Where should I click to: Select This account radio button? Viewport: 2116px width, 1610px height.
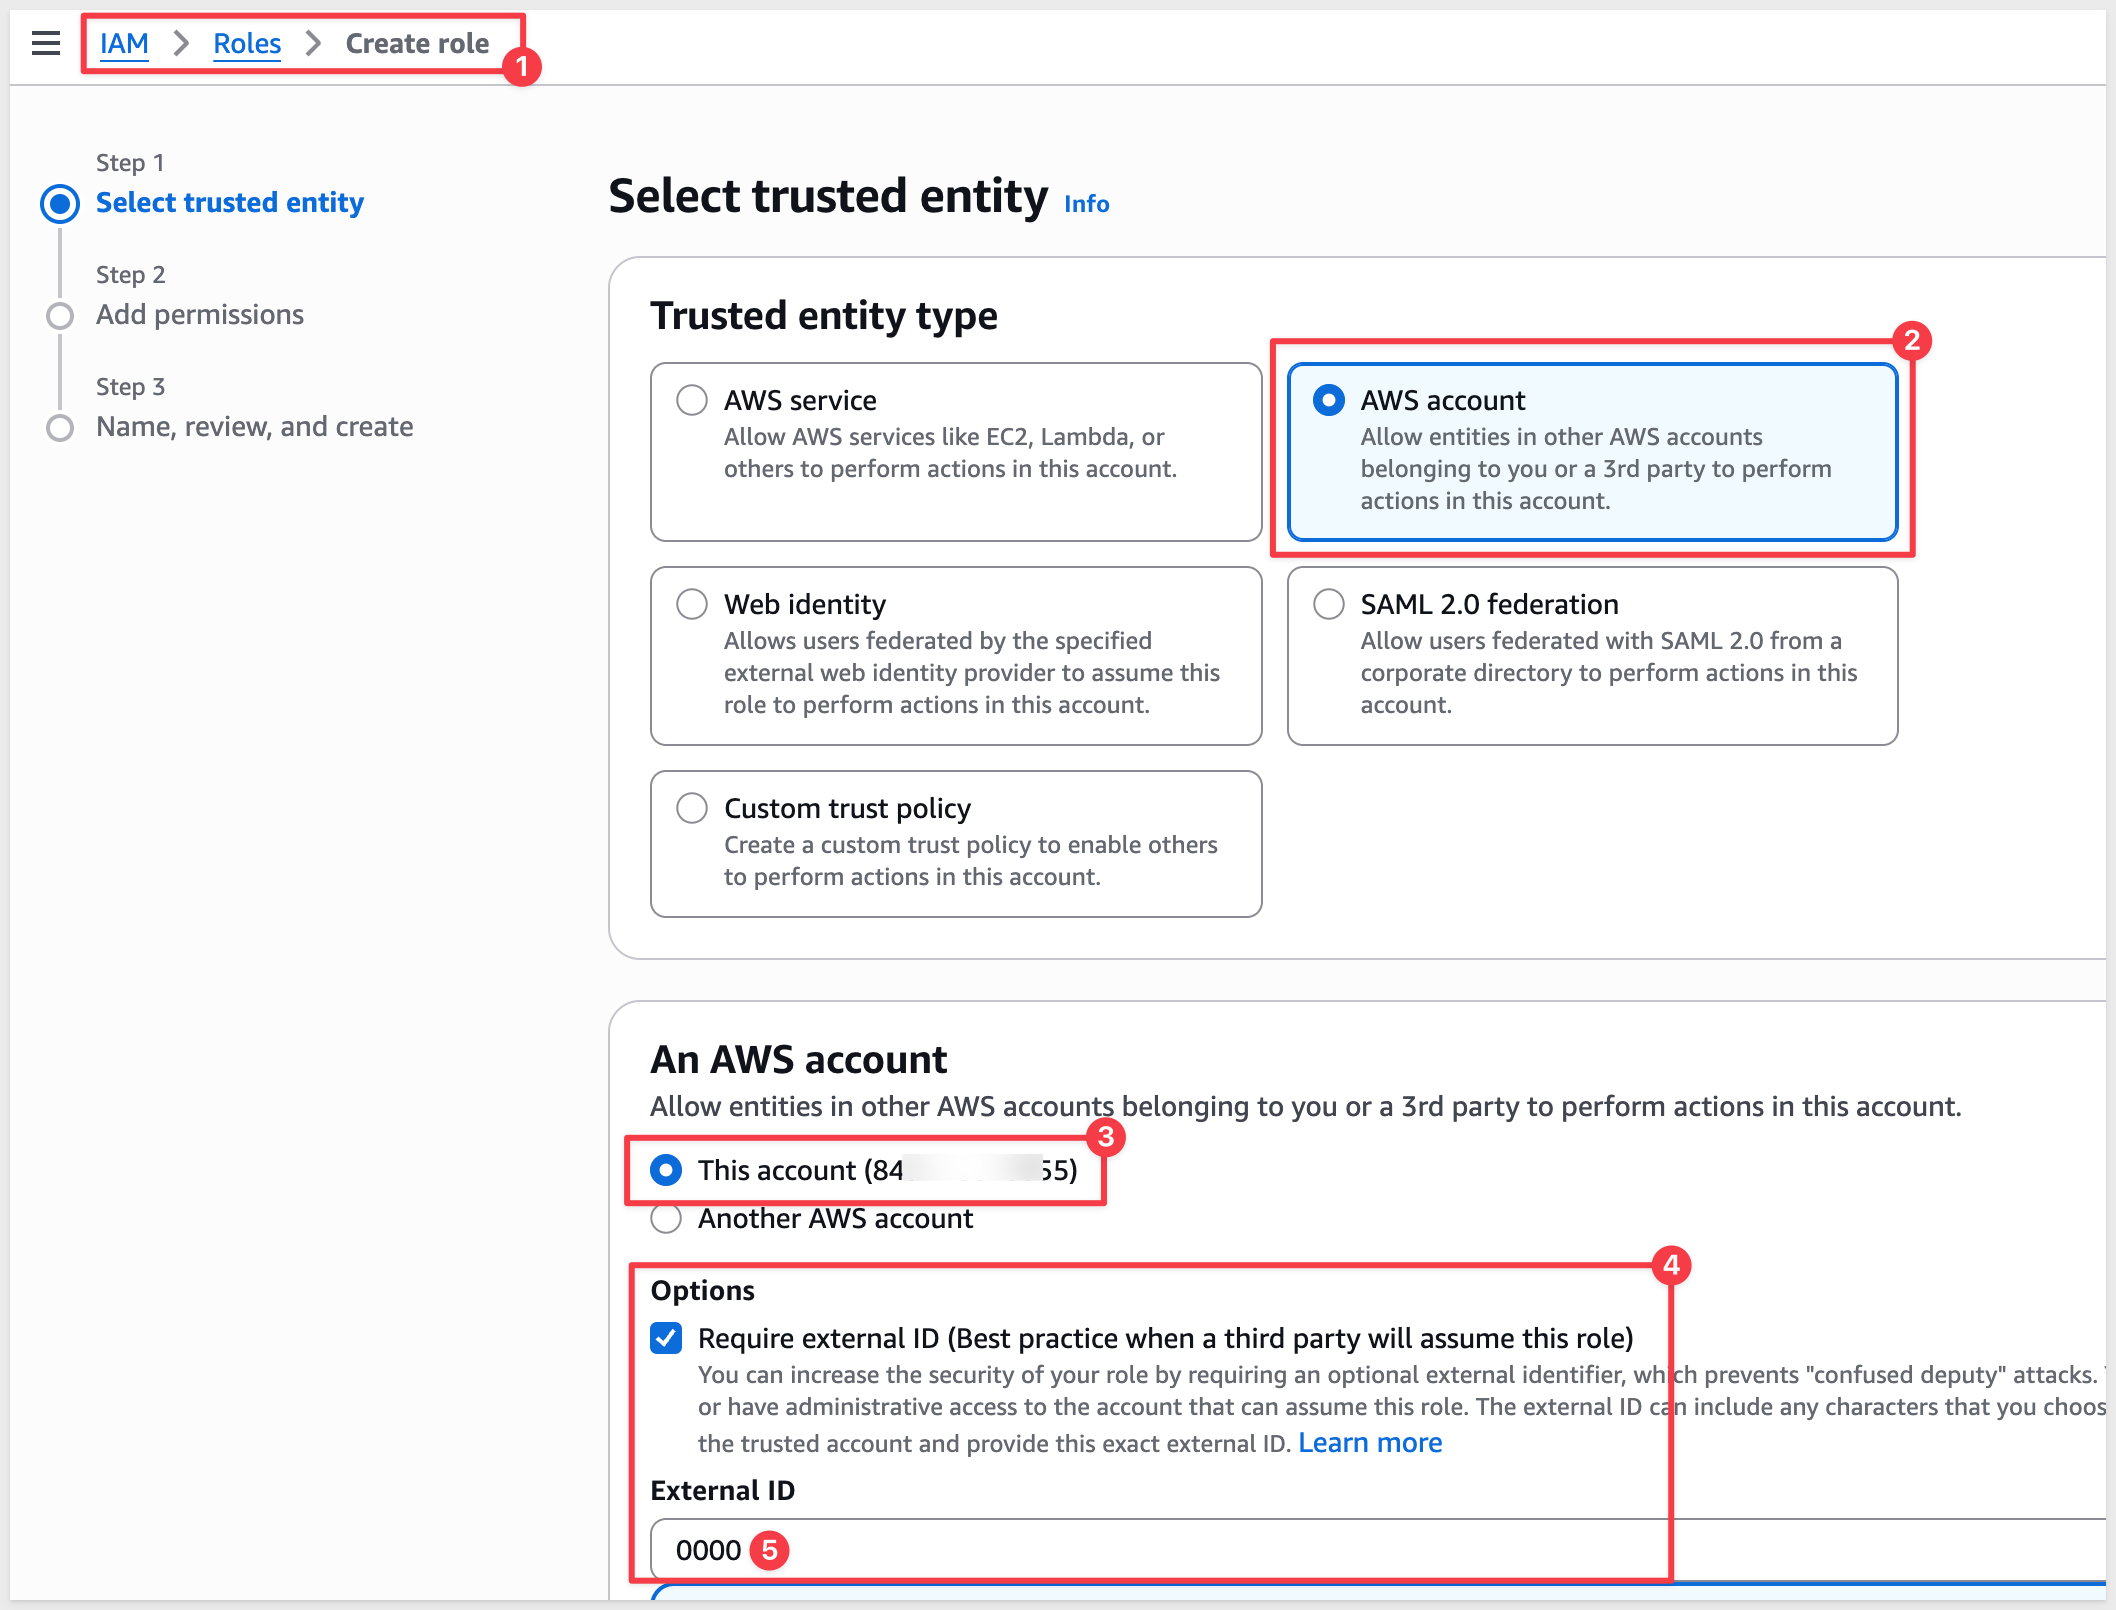tap(666, 1169)
